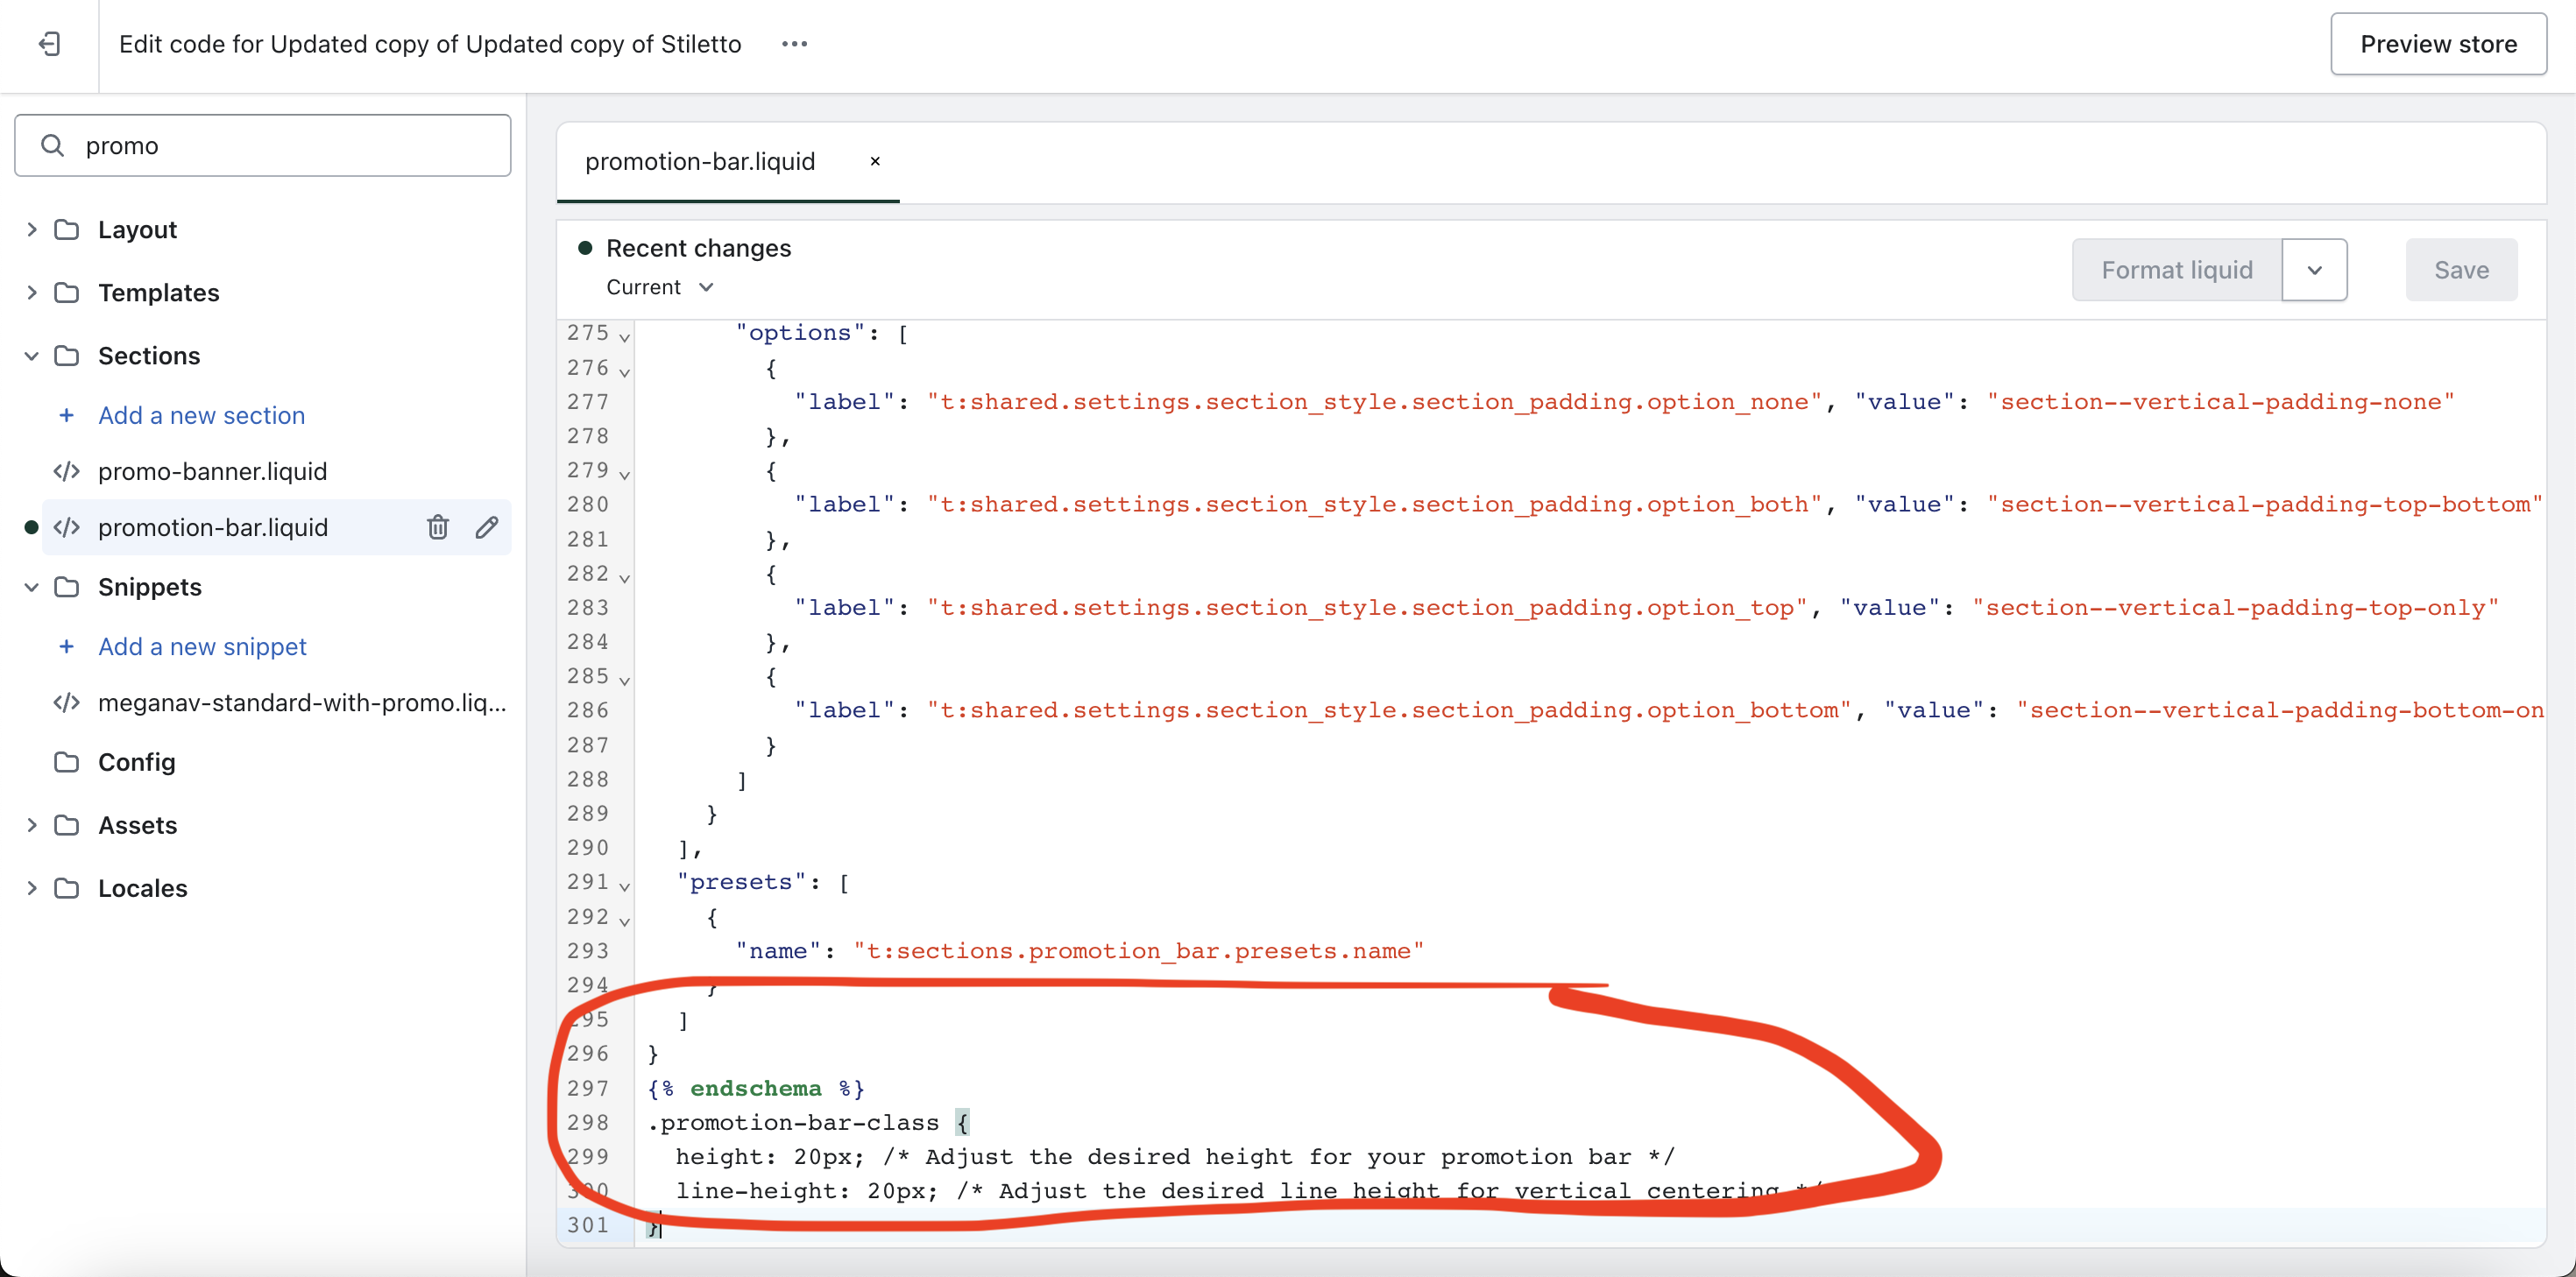This screenshot has width=2576, height=1277.
Task: Click the plus icon for new section
Action: 66,415
